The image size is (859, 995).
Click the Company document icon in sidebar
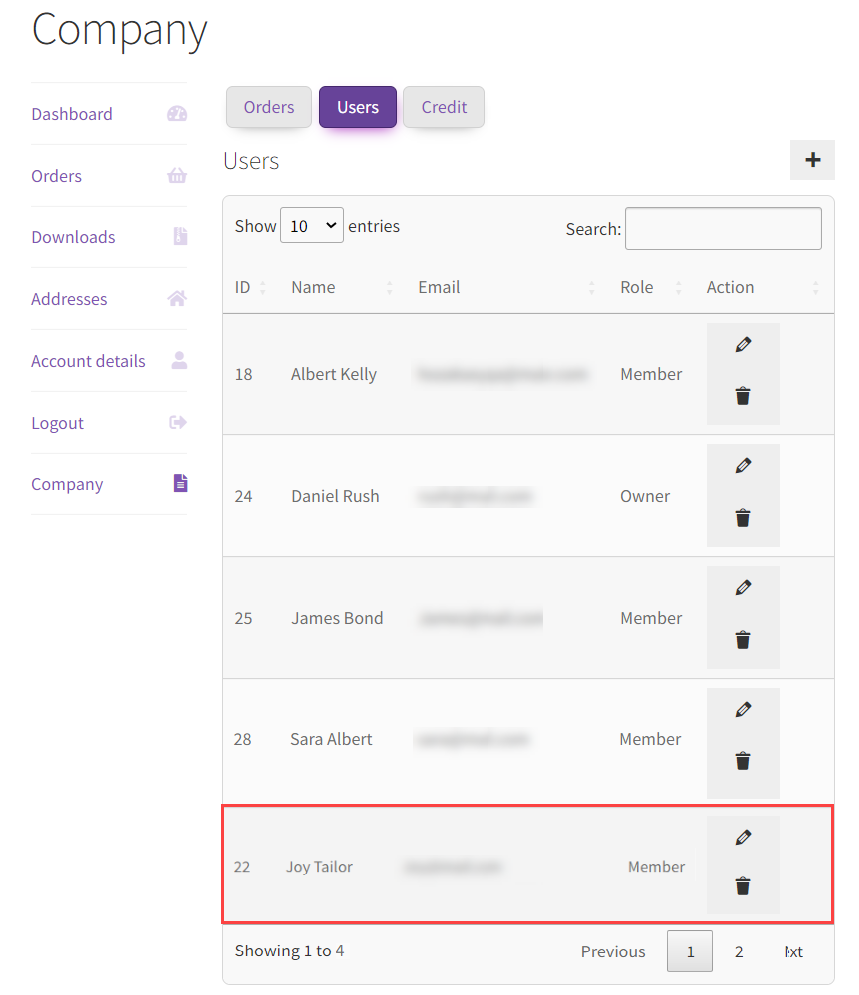coord(180,483)
